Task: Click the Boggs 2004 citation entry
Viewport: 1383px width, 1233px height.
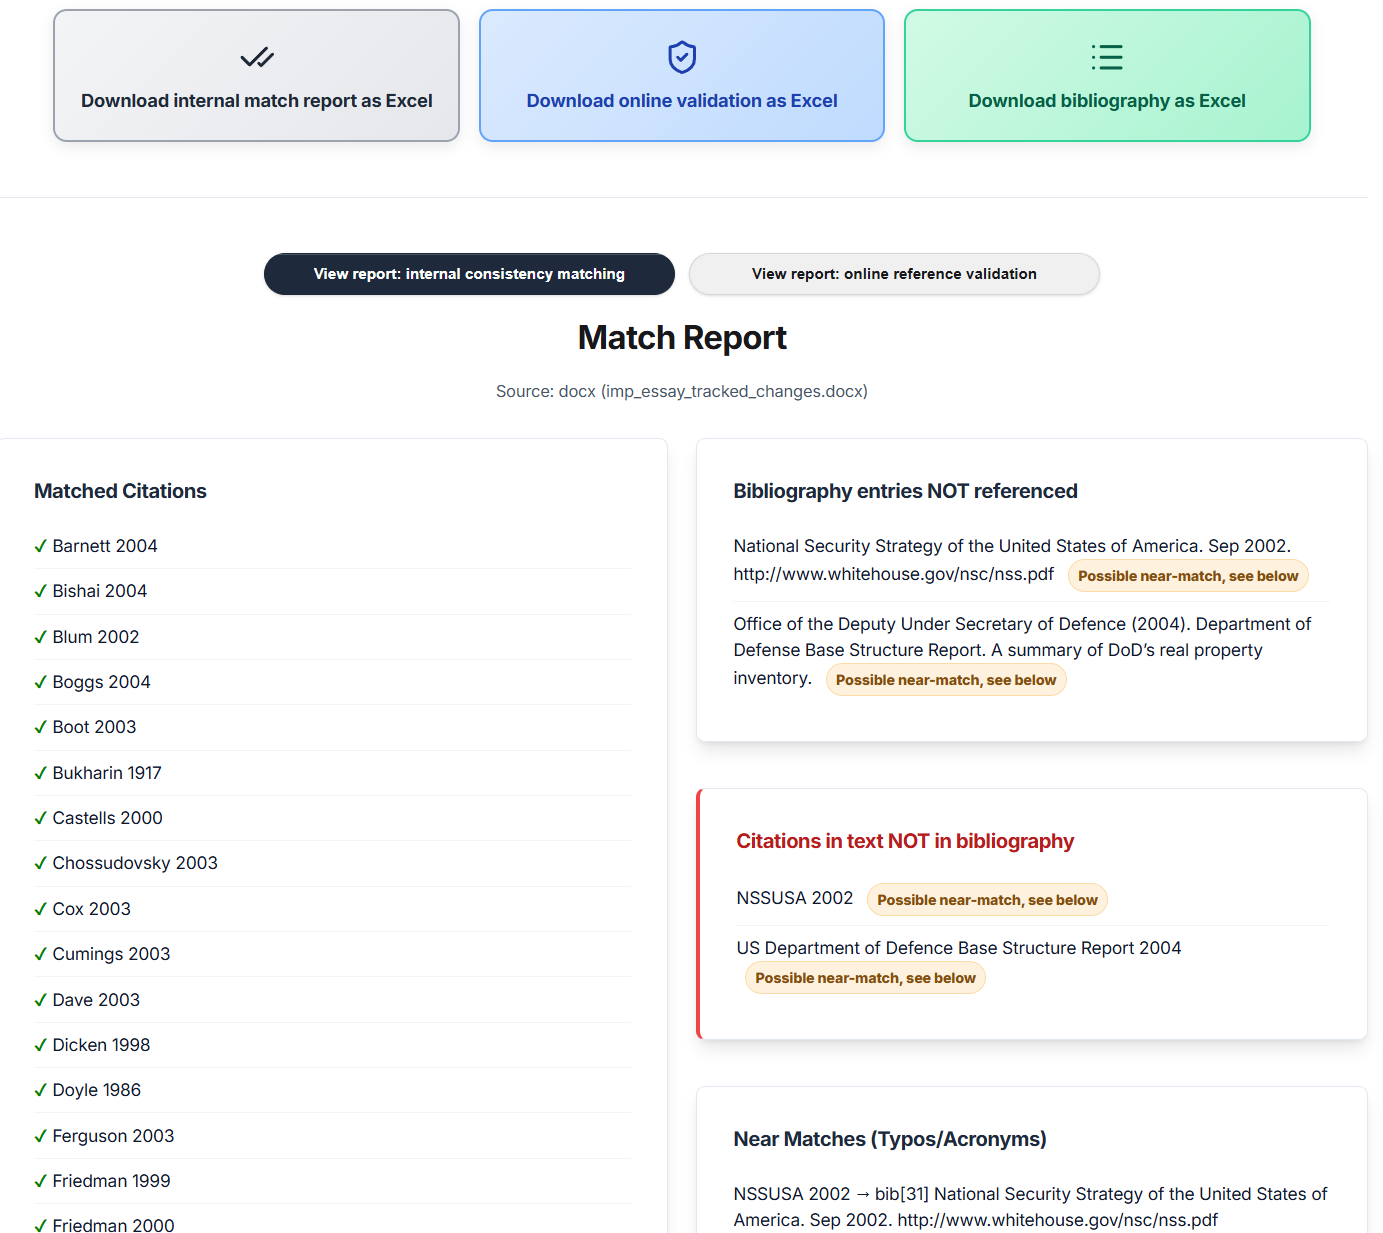Action: (x=101, y=681)
